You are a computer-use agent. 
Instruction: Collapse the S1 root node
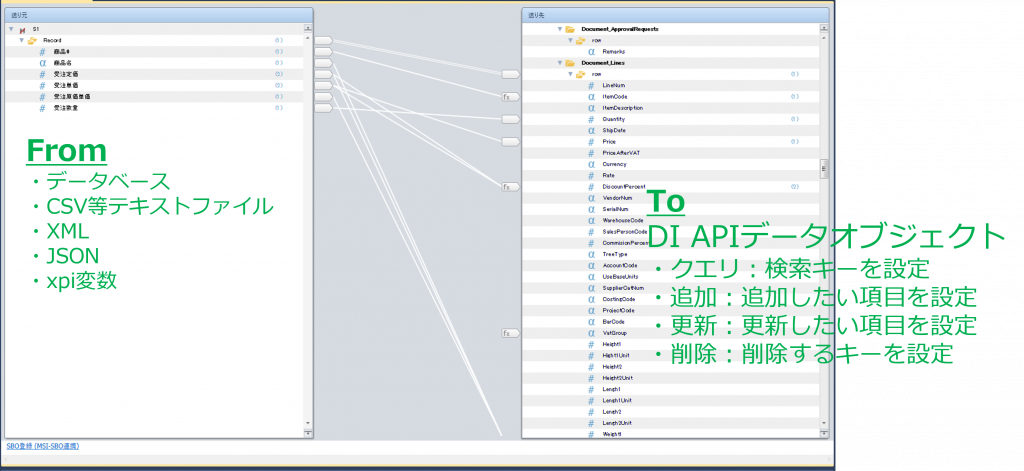point(10,30)
